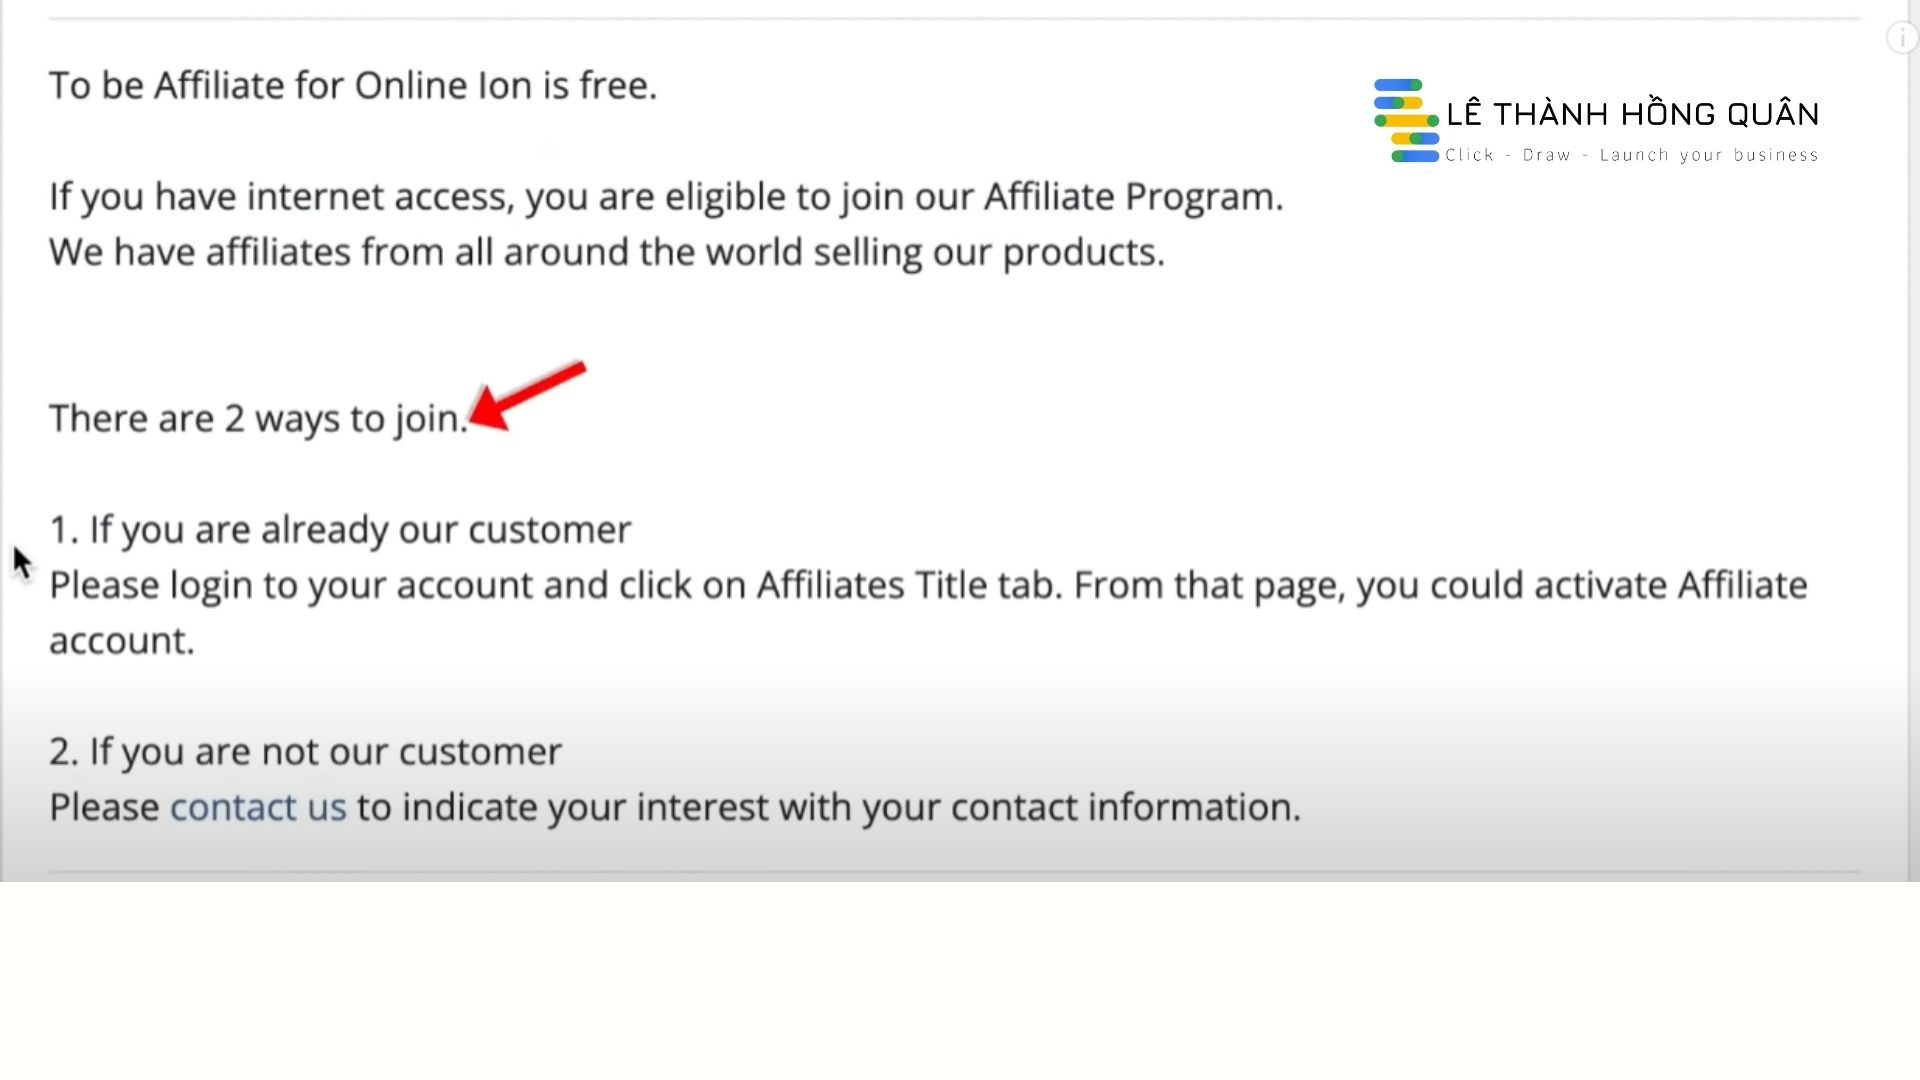
Task: Click the words "Online Ion" in the first line
Action: tap(443, 86)
